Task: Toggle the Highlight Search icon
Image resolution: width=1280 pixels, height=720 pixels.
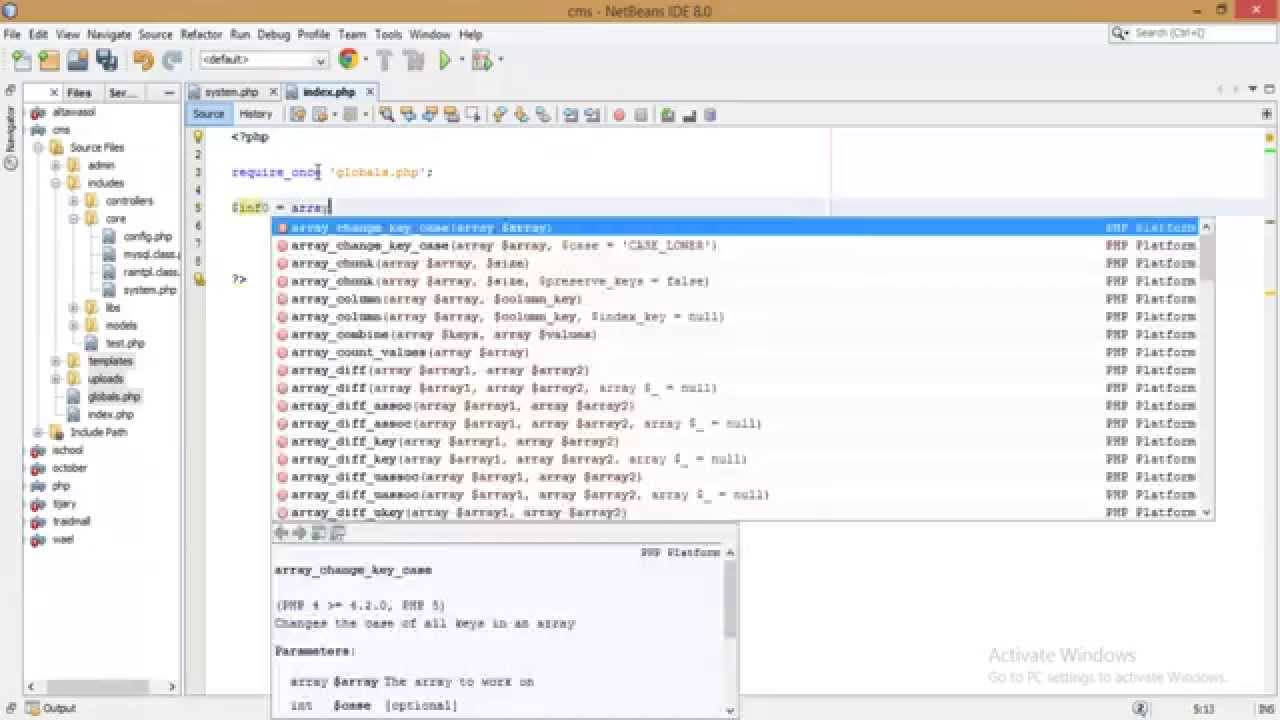Action: coord(451,115)
